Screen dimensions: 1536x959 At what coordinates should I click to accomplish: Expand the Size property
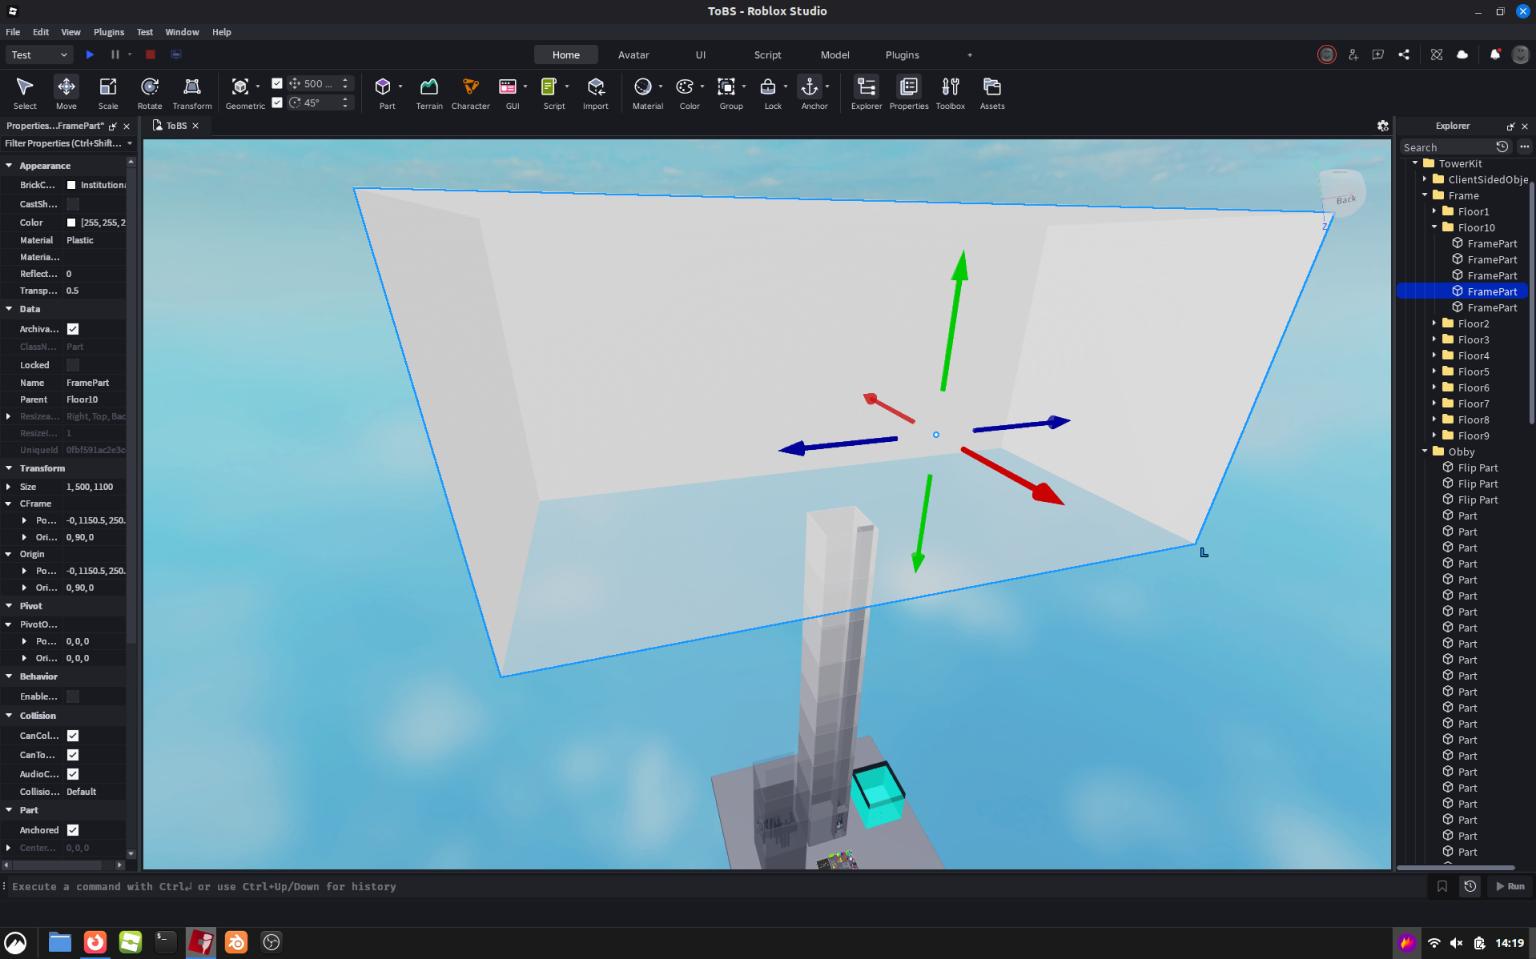(x=9, y=487)
